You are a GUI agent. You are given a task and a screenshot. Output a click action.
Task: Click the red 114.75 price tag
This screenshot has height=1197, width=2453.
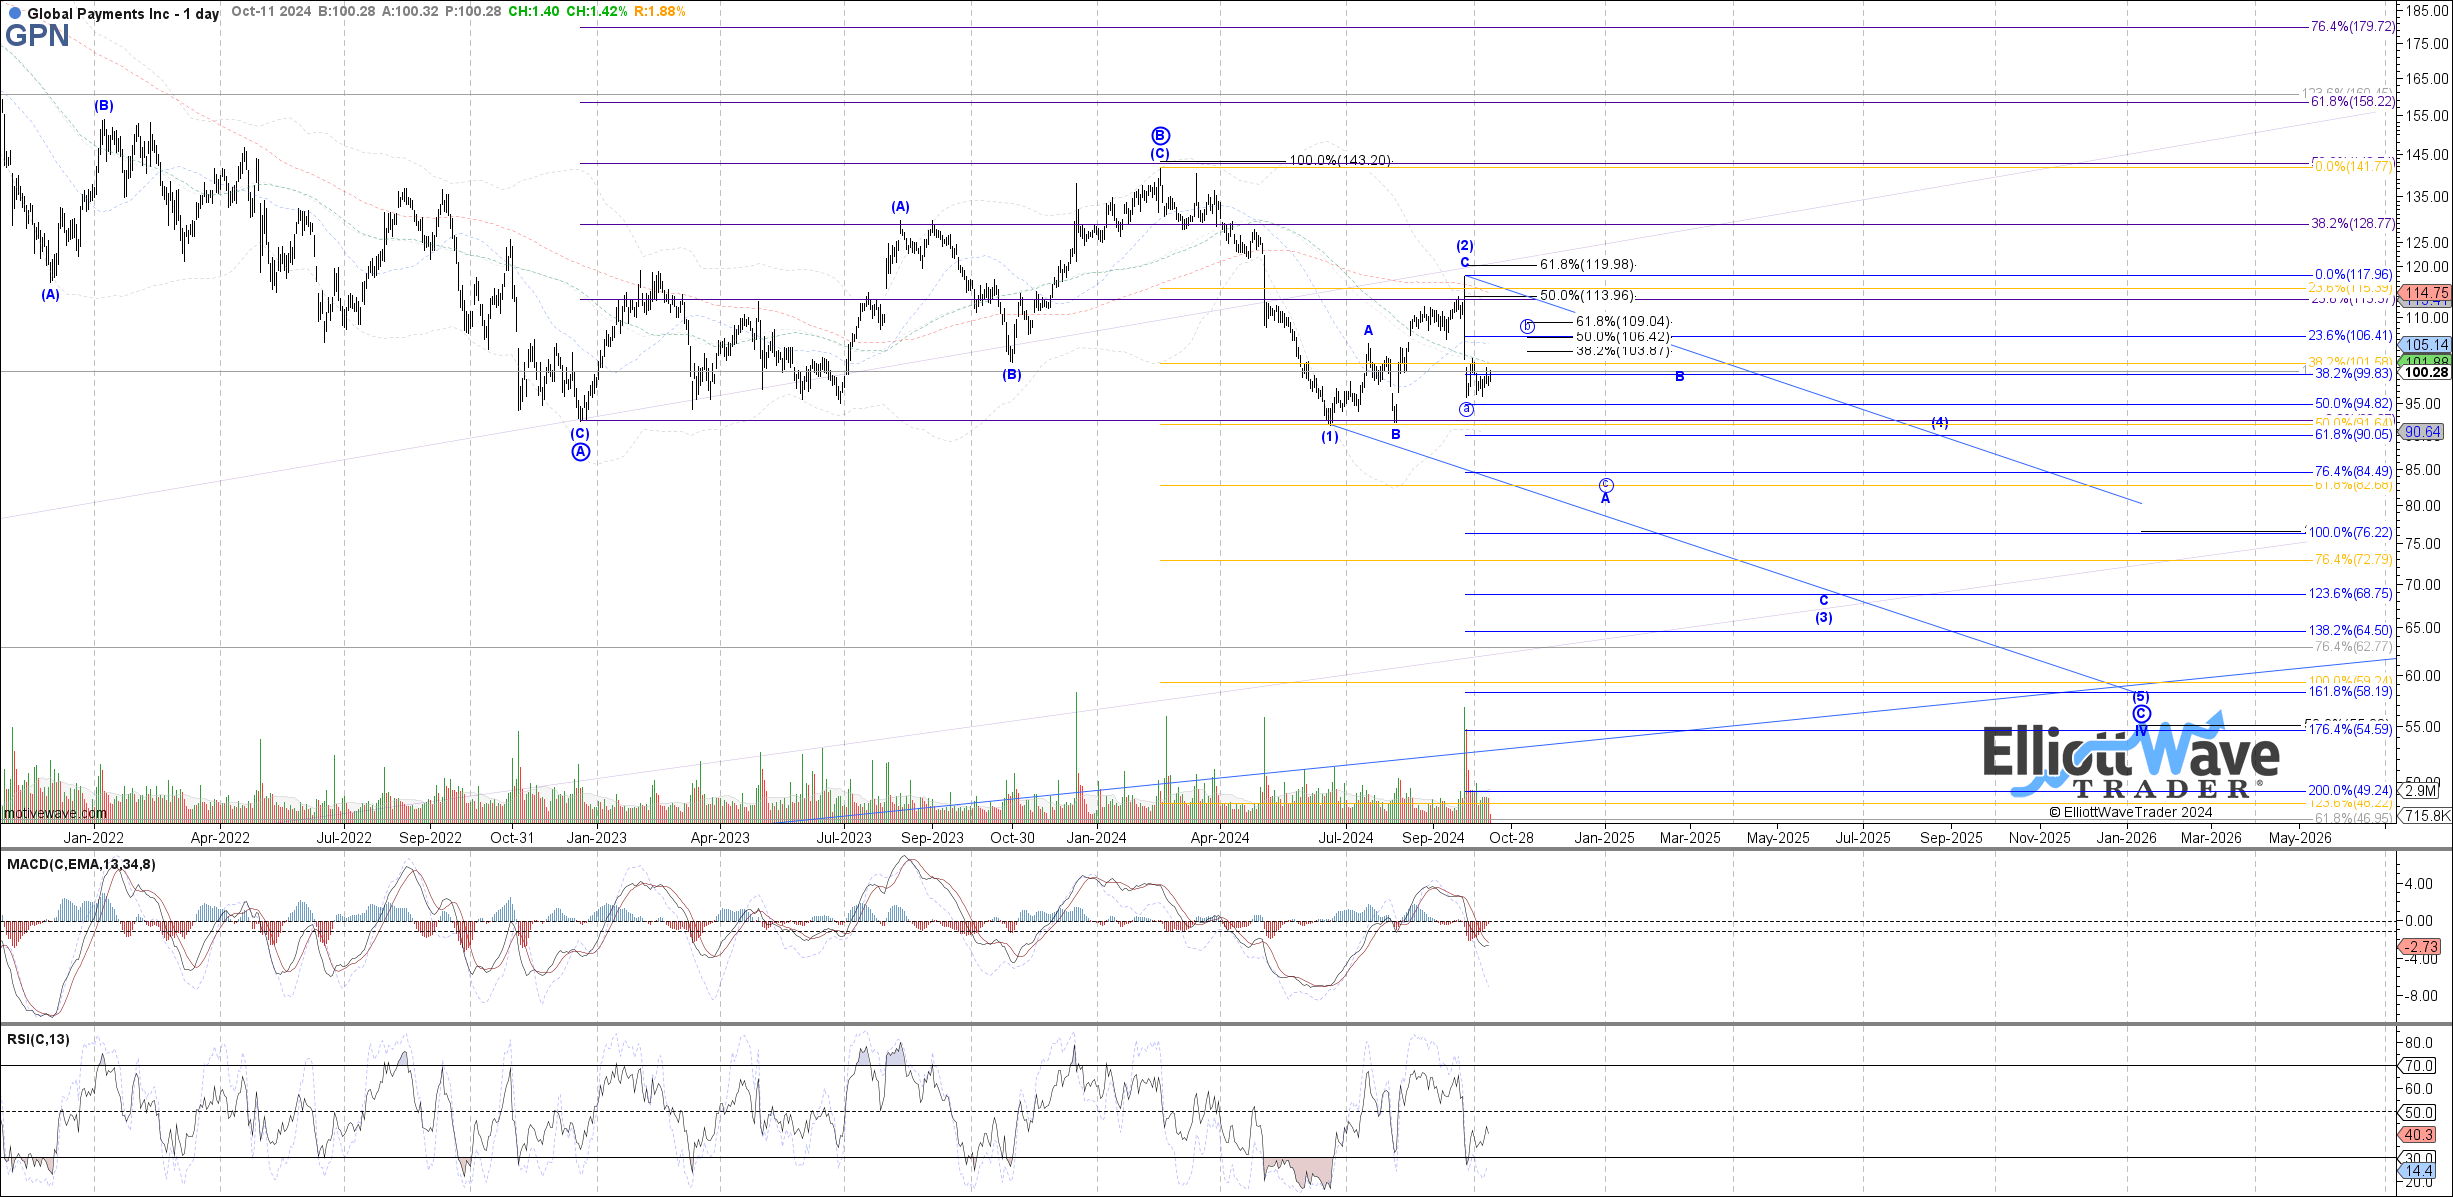coord(2427,293)
